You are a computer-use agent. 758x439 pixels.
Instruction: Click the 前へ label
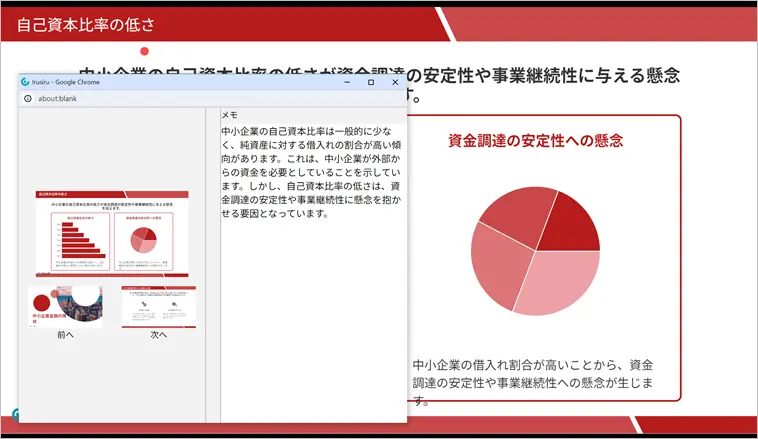tap(65, 335)
